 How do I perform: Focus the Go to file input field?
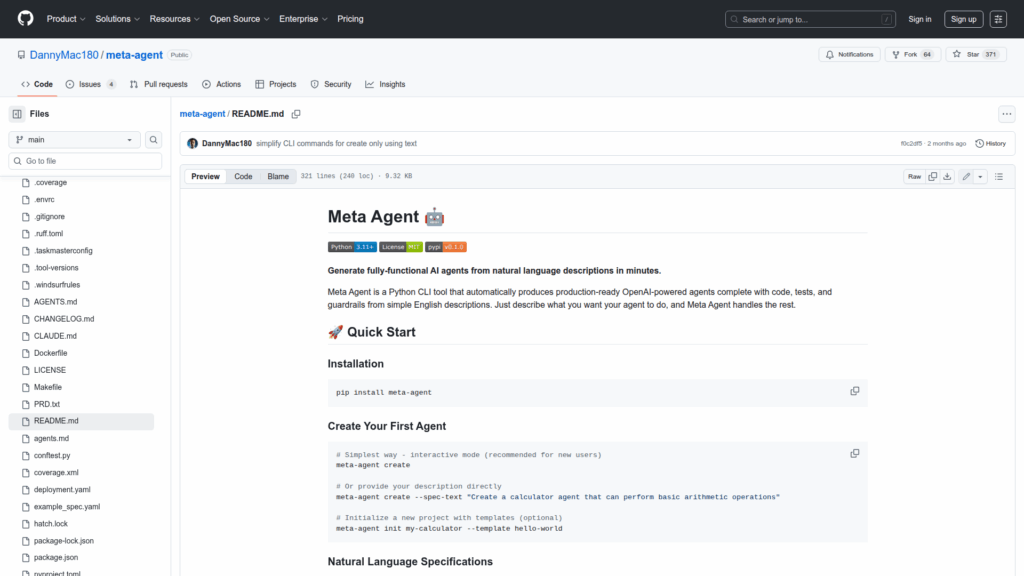click(90, 161)
